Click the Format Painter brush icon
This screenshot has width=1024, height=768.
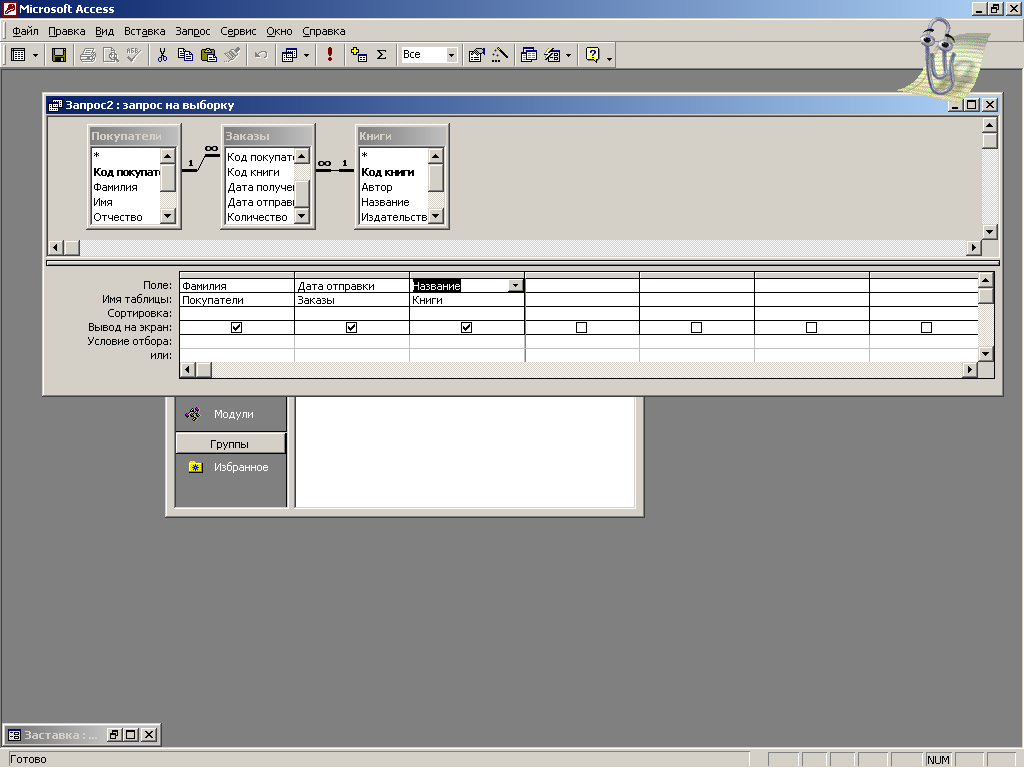(x=232, y=56)
